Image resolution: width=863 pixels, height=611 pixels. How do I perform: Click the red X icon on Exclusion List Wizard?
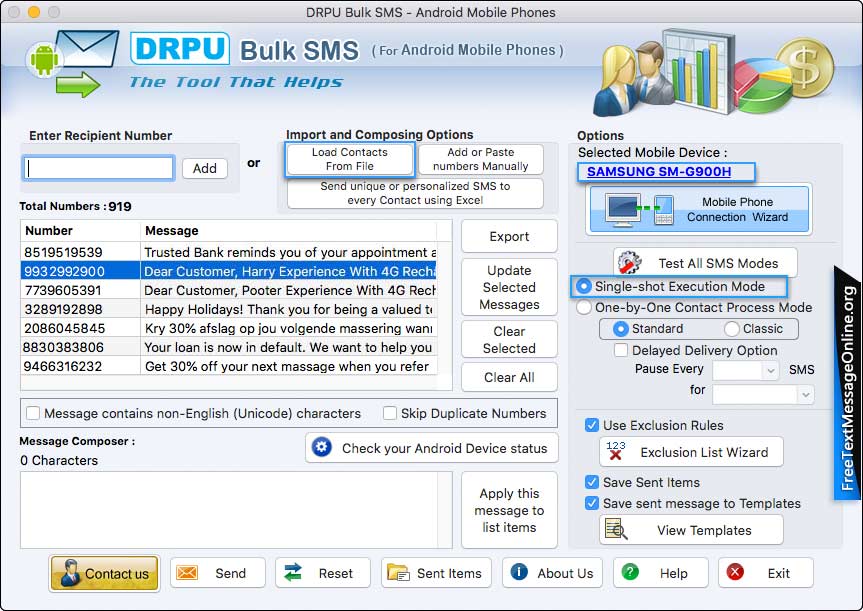tap(615, 451)
